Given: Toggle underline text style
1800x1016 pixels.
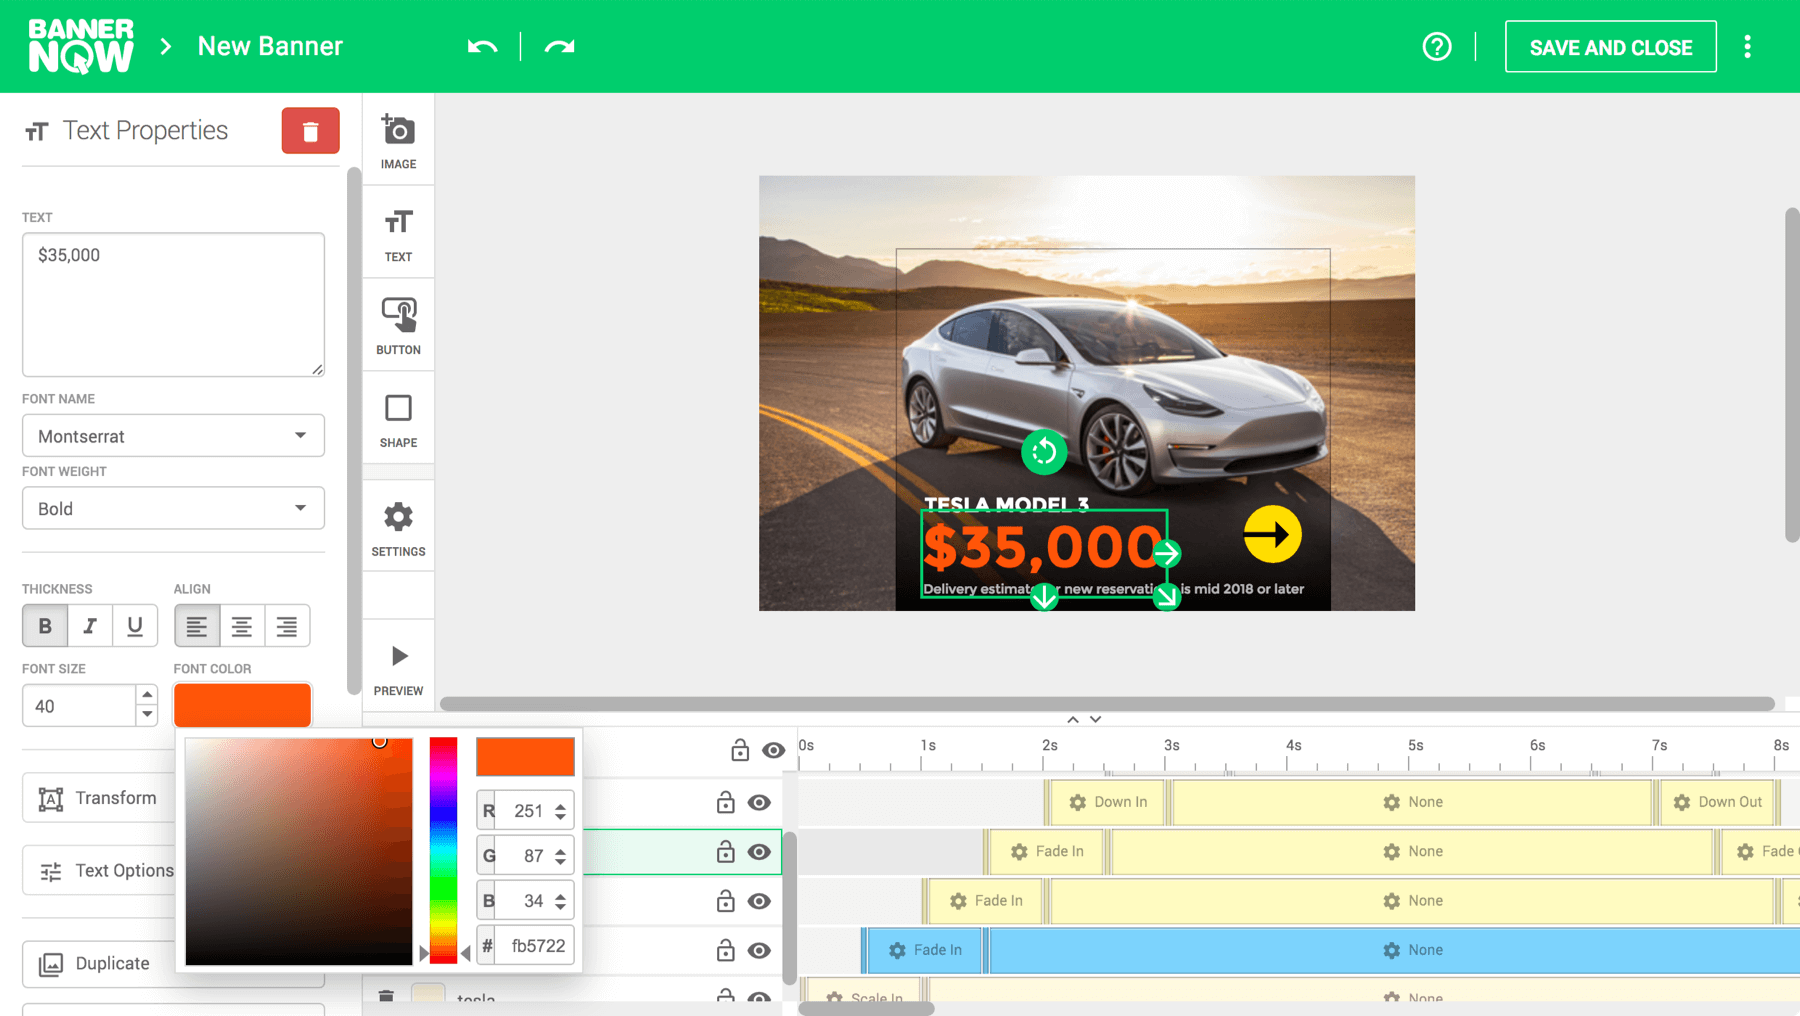Looking at the screenshot, I should 135,626.
